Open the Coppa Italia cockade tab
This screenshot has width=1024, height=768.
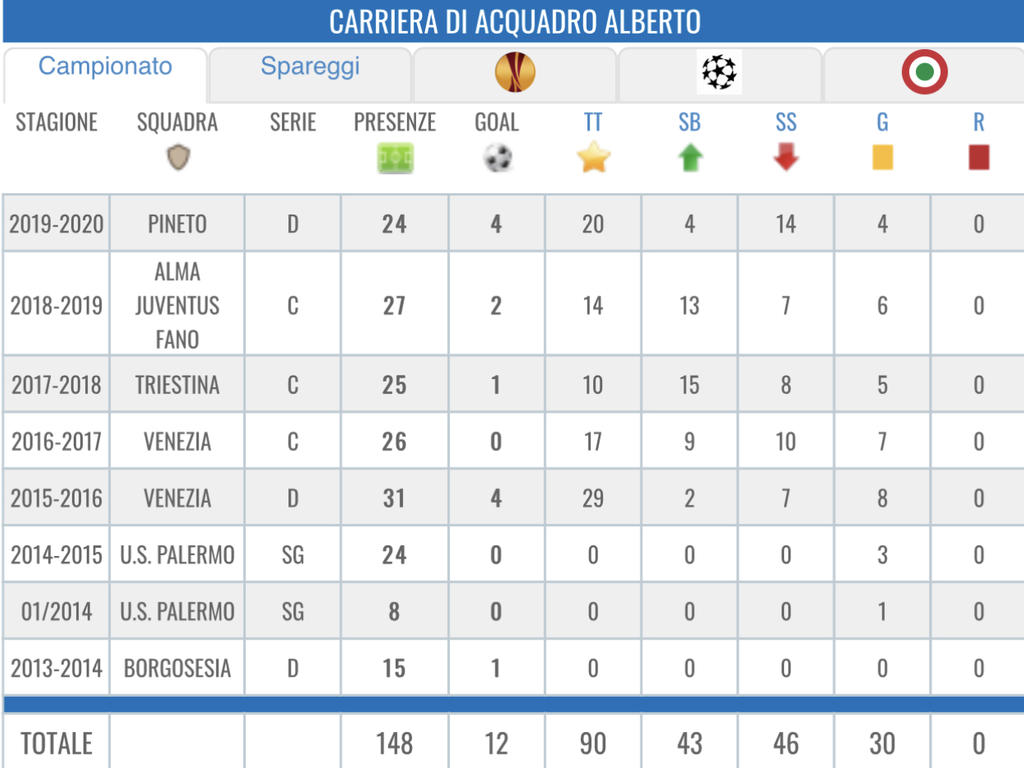924,72
